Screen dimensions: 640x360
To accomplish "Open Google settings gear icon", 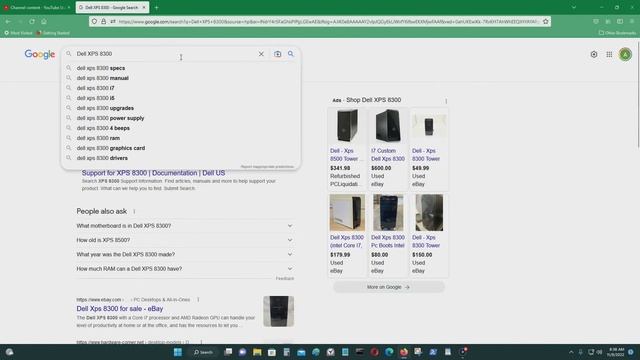I will click(x=594, y=54).
